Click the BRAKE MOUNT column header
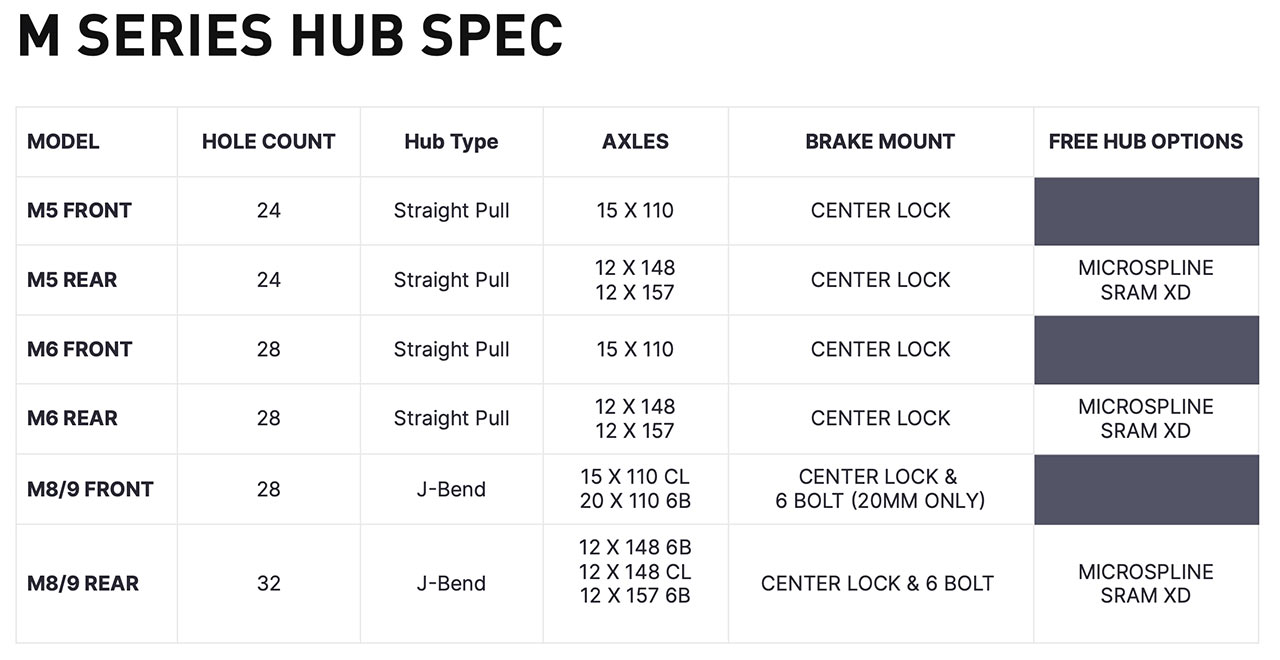This screenshot has width=1280, height=660. (880, 142)
